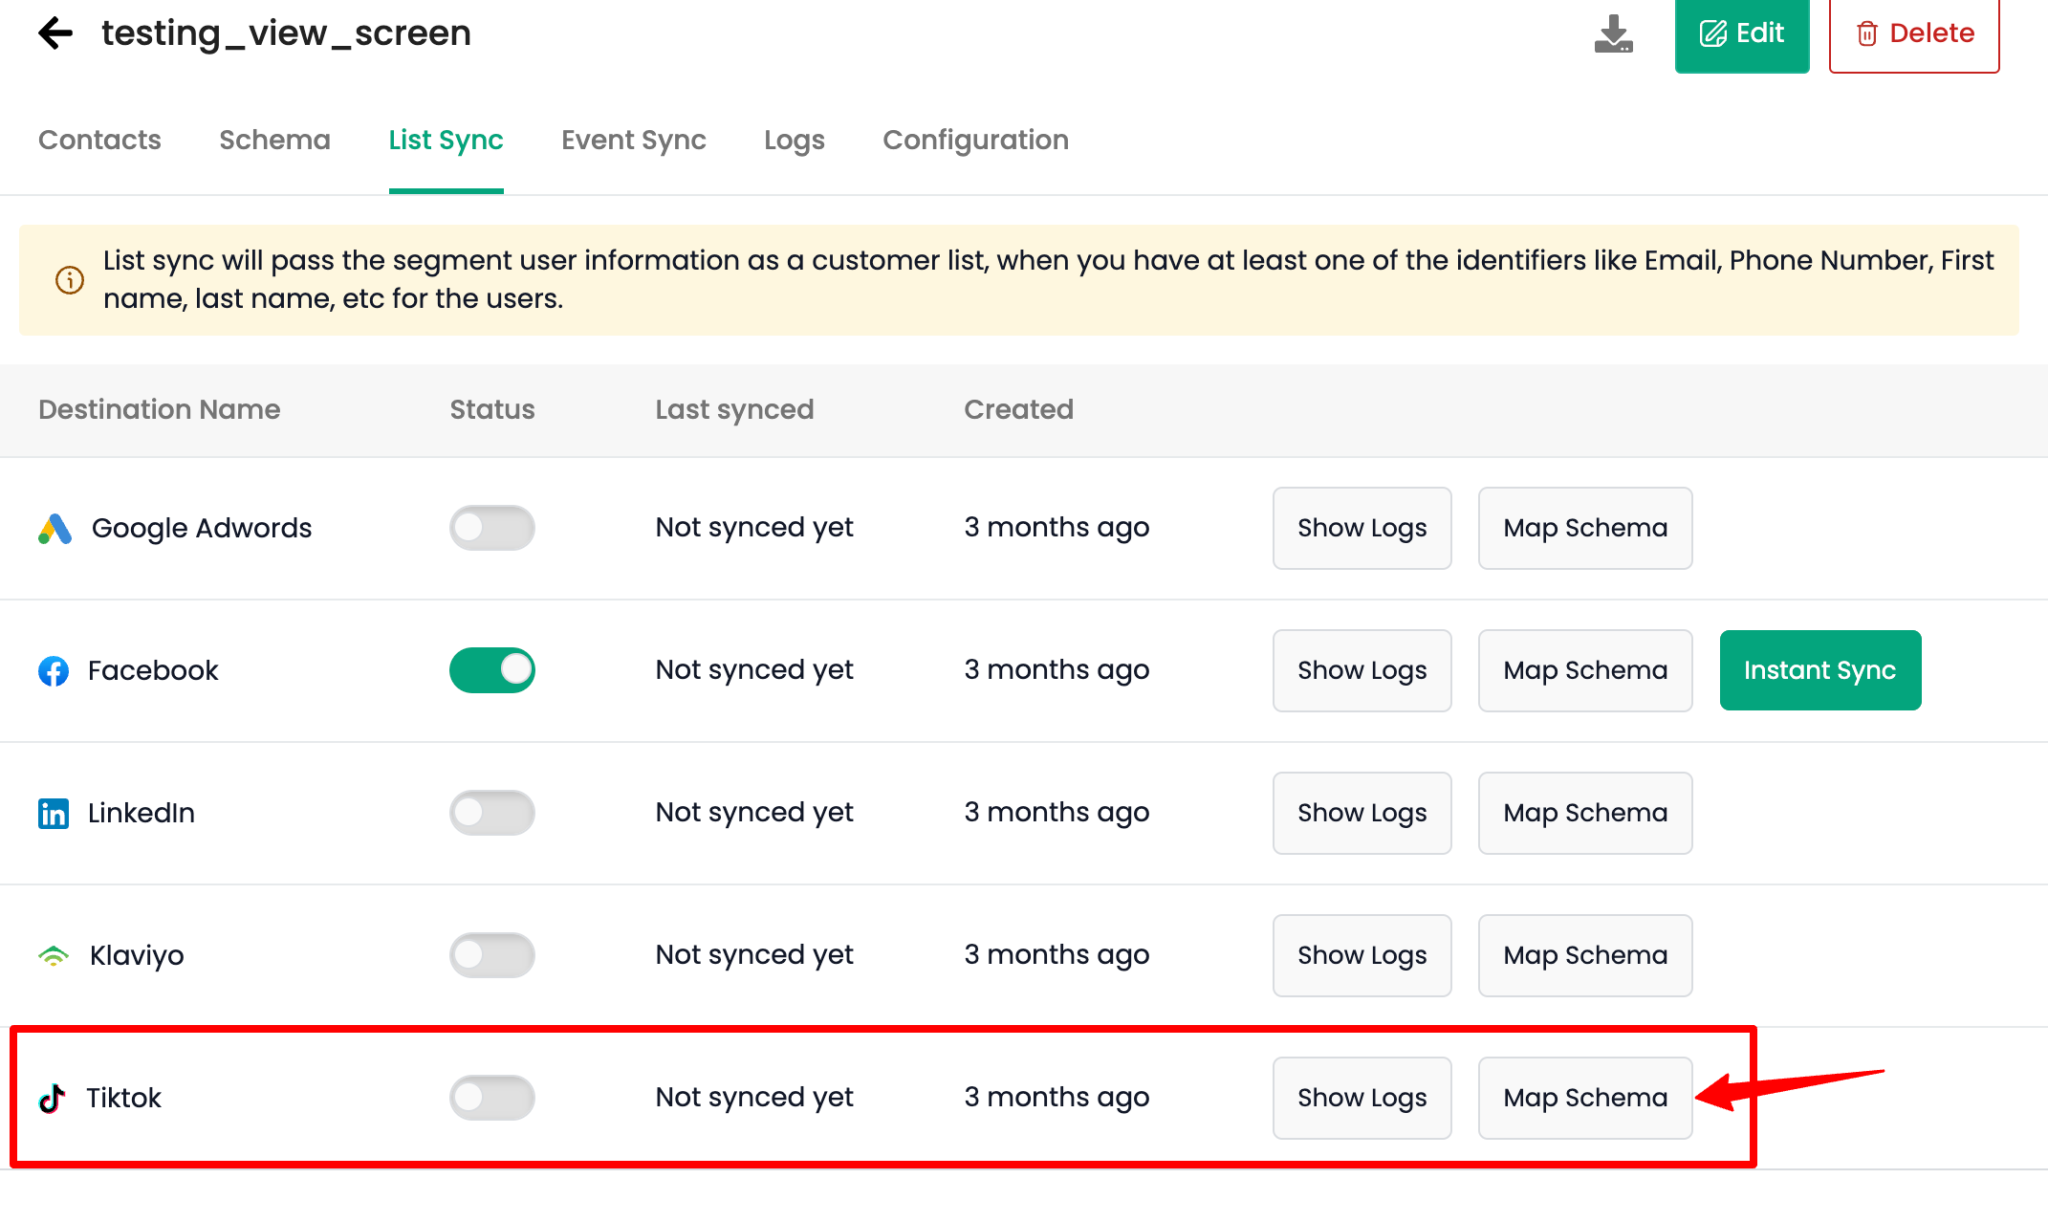The height and width of the screenshot is (1222, 2048).
Task: Enable the Google Adwords sync toggle
Action: pyautogui.click(x=492, y=528)
